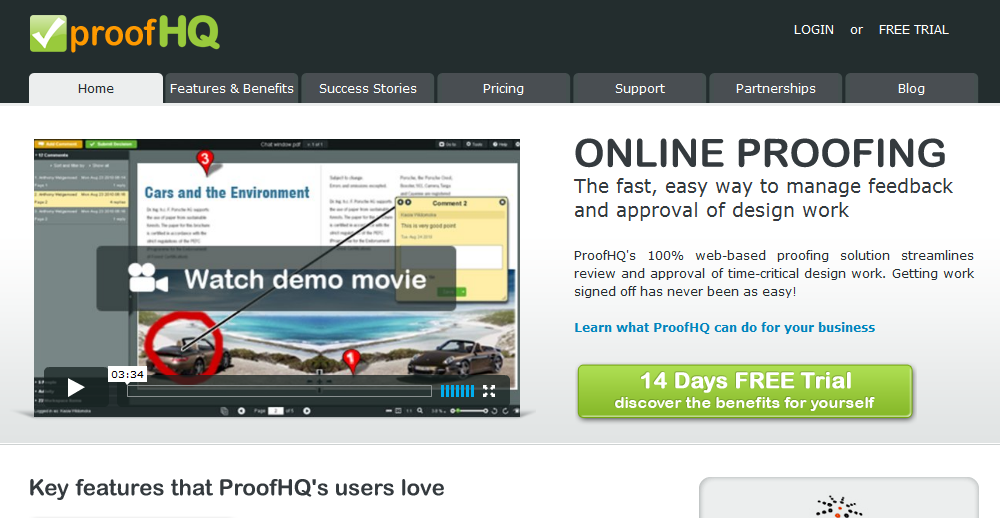Viewport: 1000px width, 518px height.
Task: Click the 03:34 video duration label
Action: coord(127,374)
